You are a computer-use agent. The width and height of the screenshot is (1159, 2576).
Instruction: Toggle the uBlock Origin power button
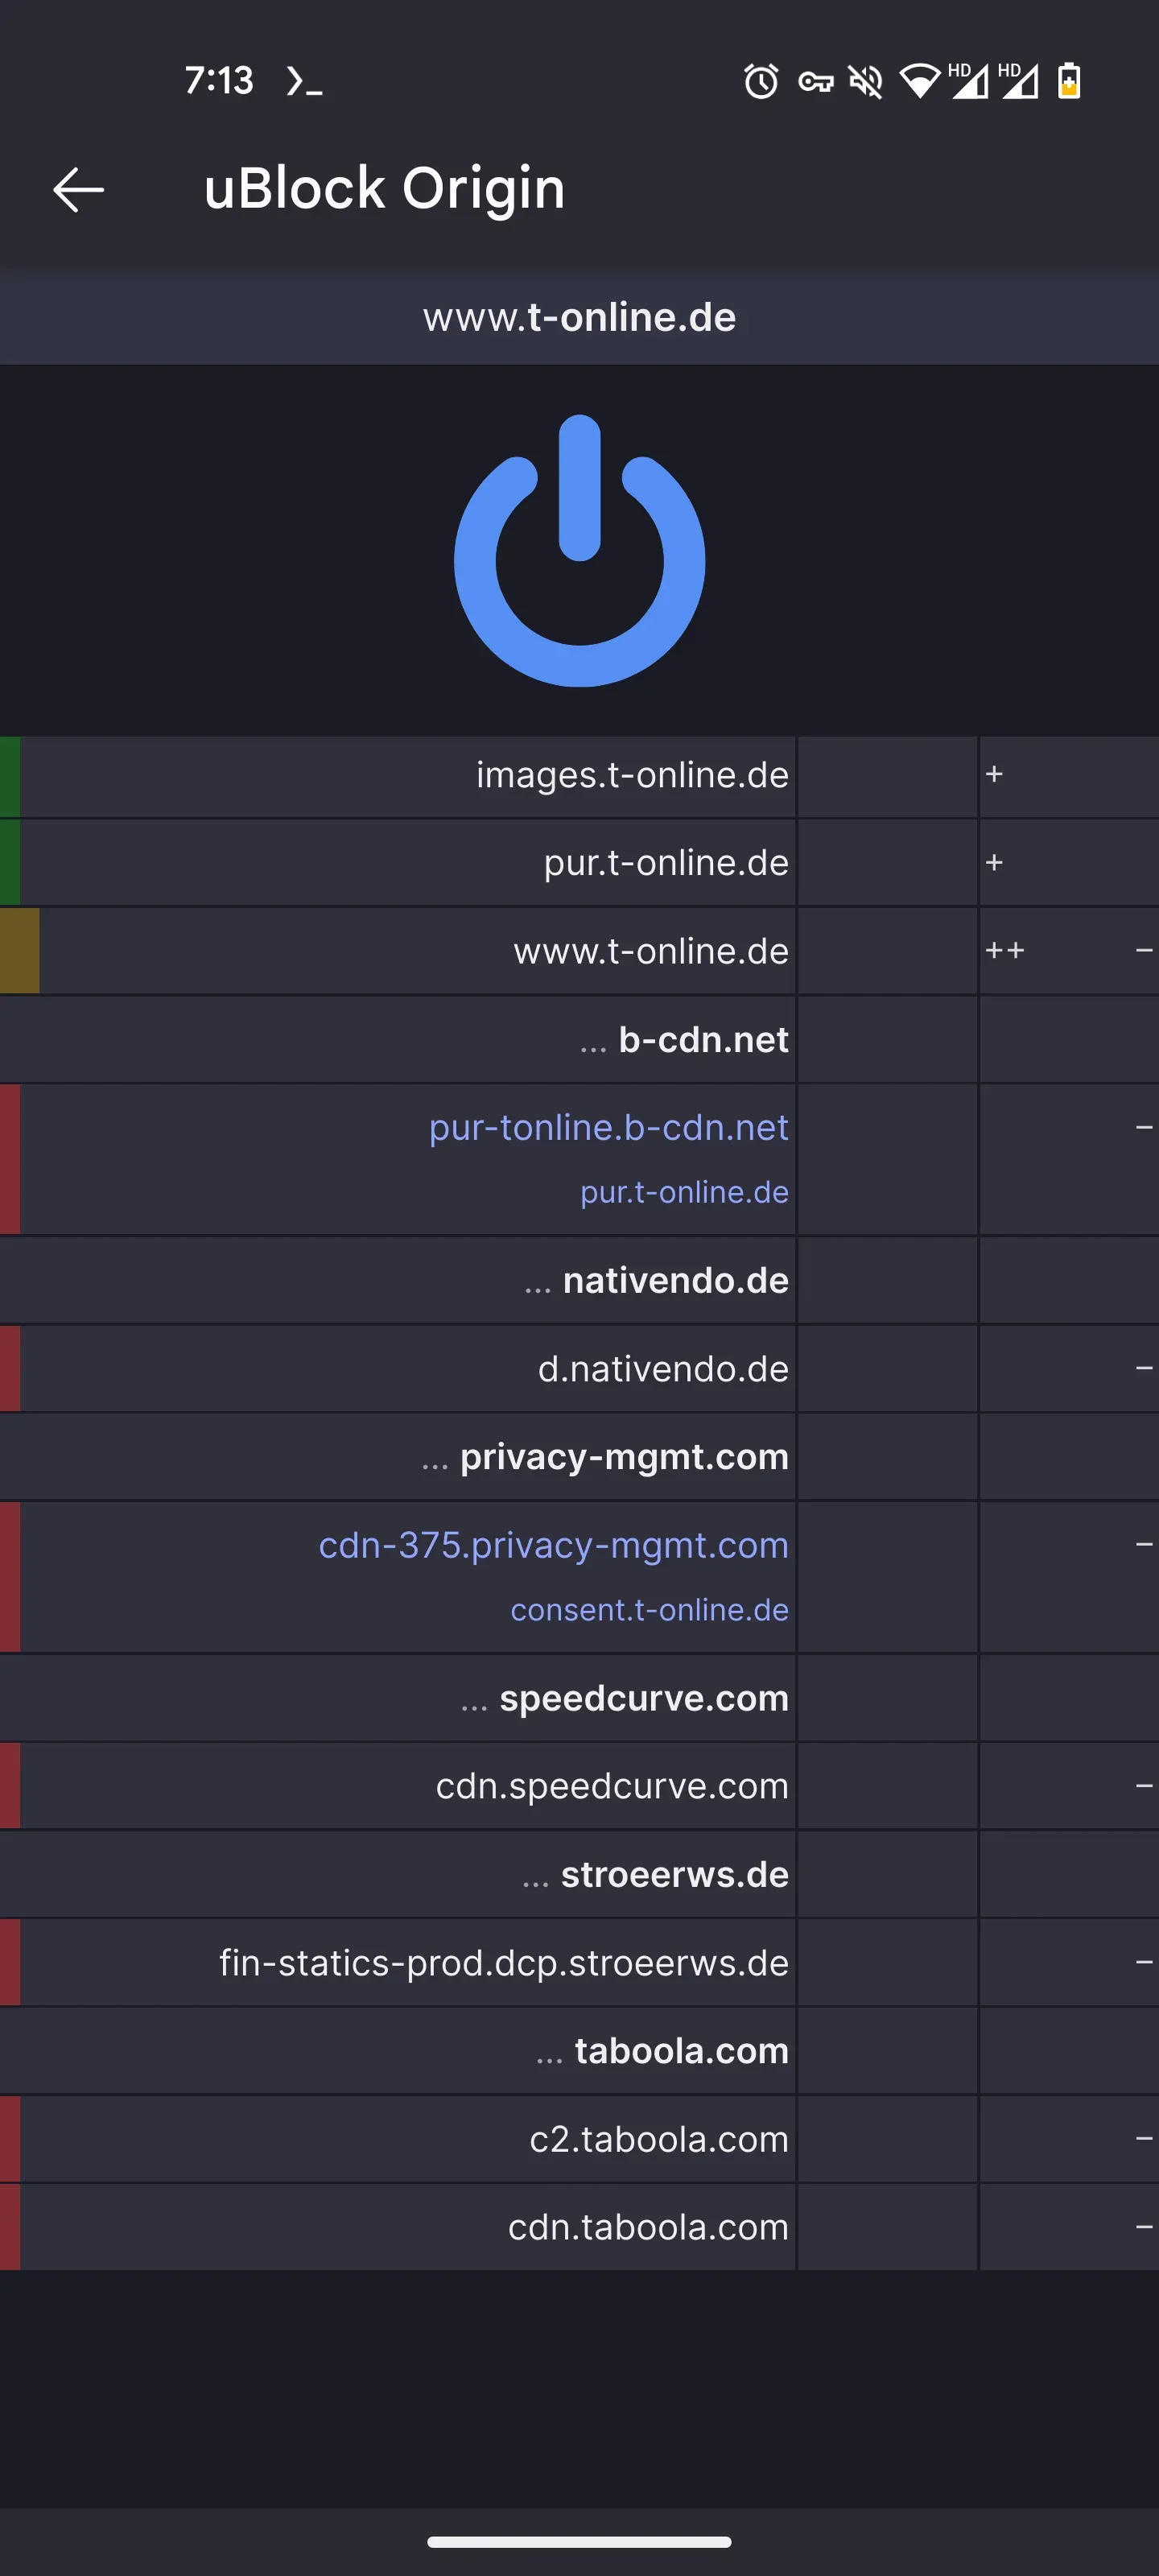[579, 551]
